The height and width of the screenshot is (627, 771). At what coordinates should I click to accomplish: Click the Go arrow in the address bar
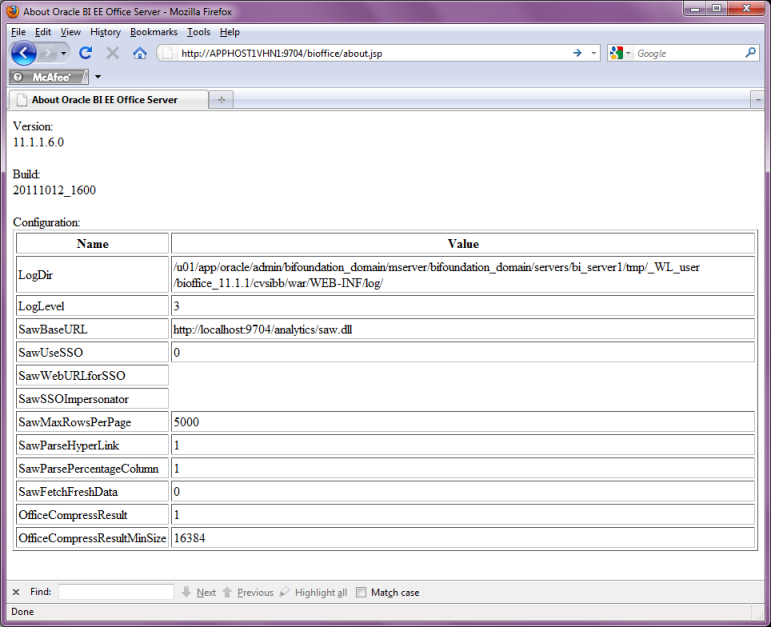pos(577,53)
